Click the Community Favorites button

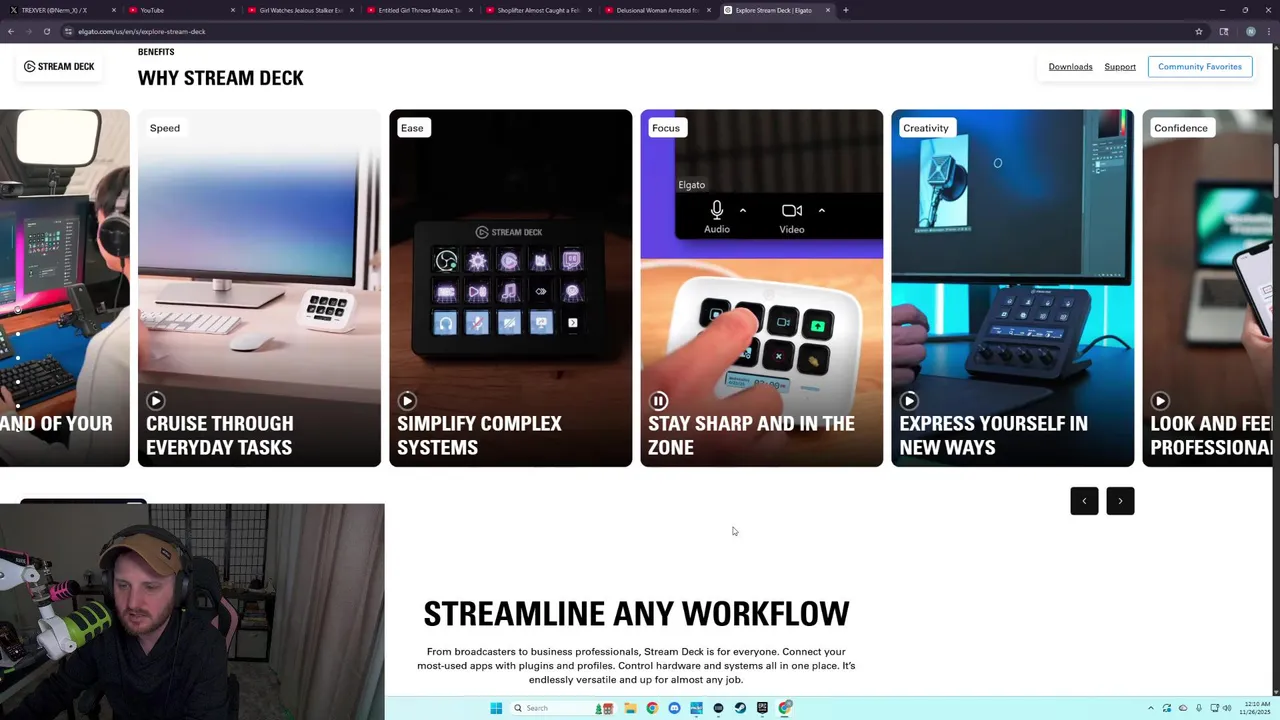click(x=1200, y=67)
